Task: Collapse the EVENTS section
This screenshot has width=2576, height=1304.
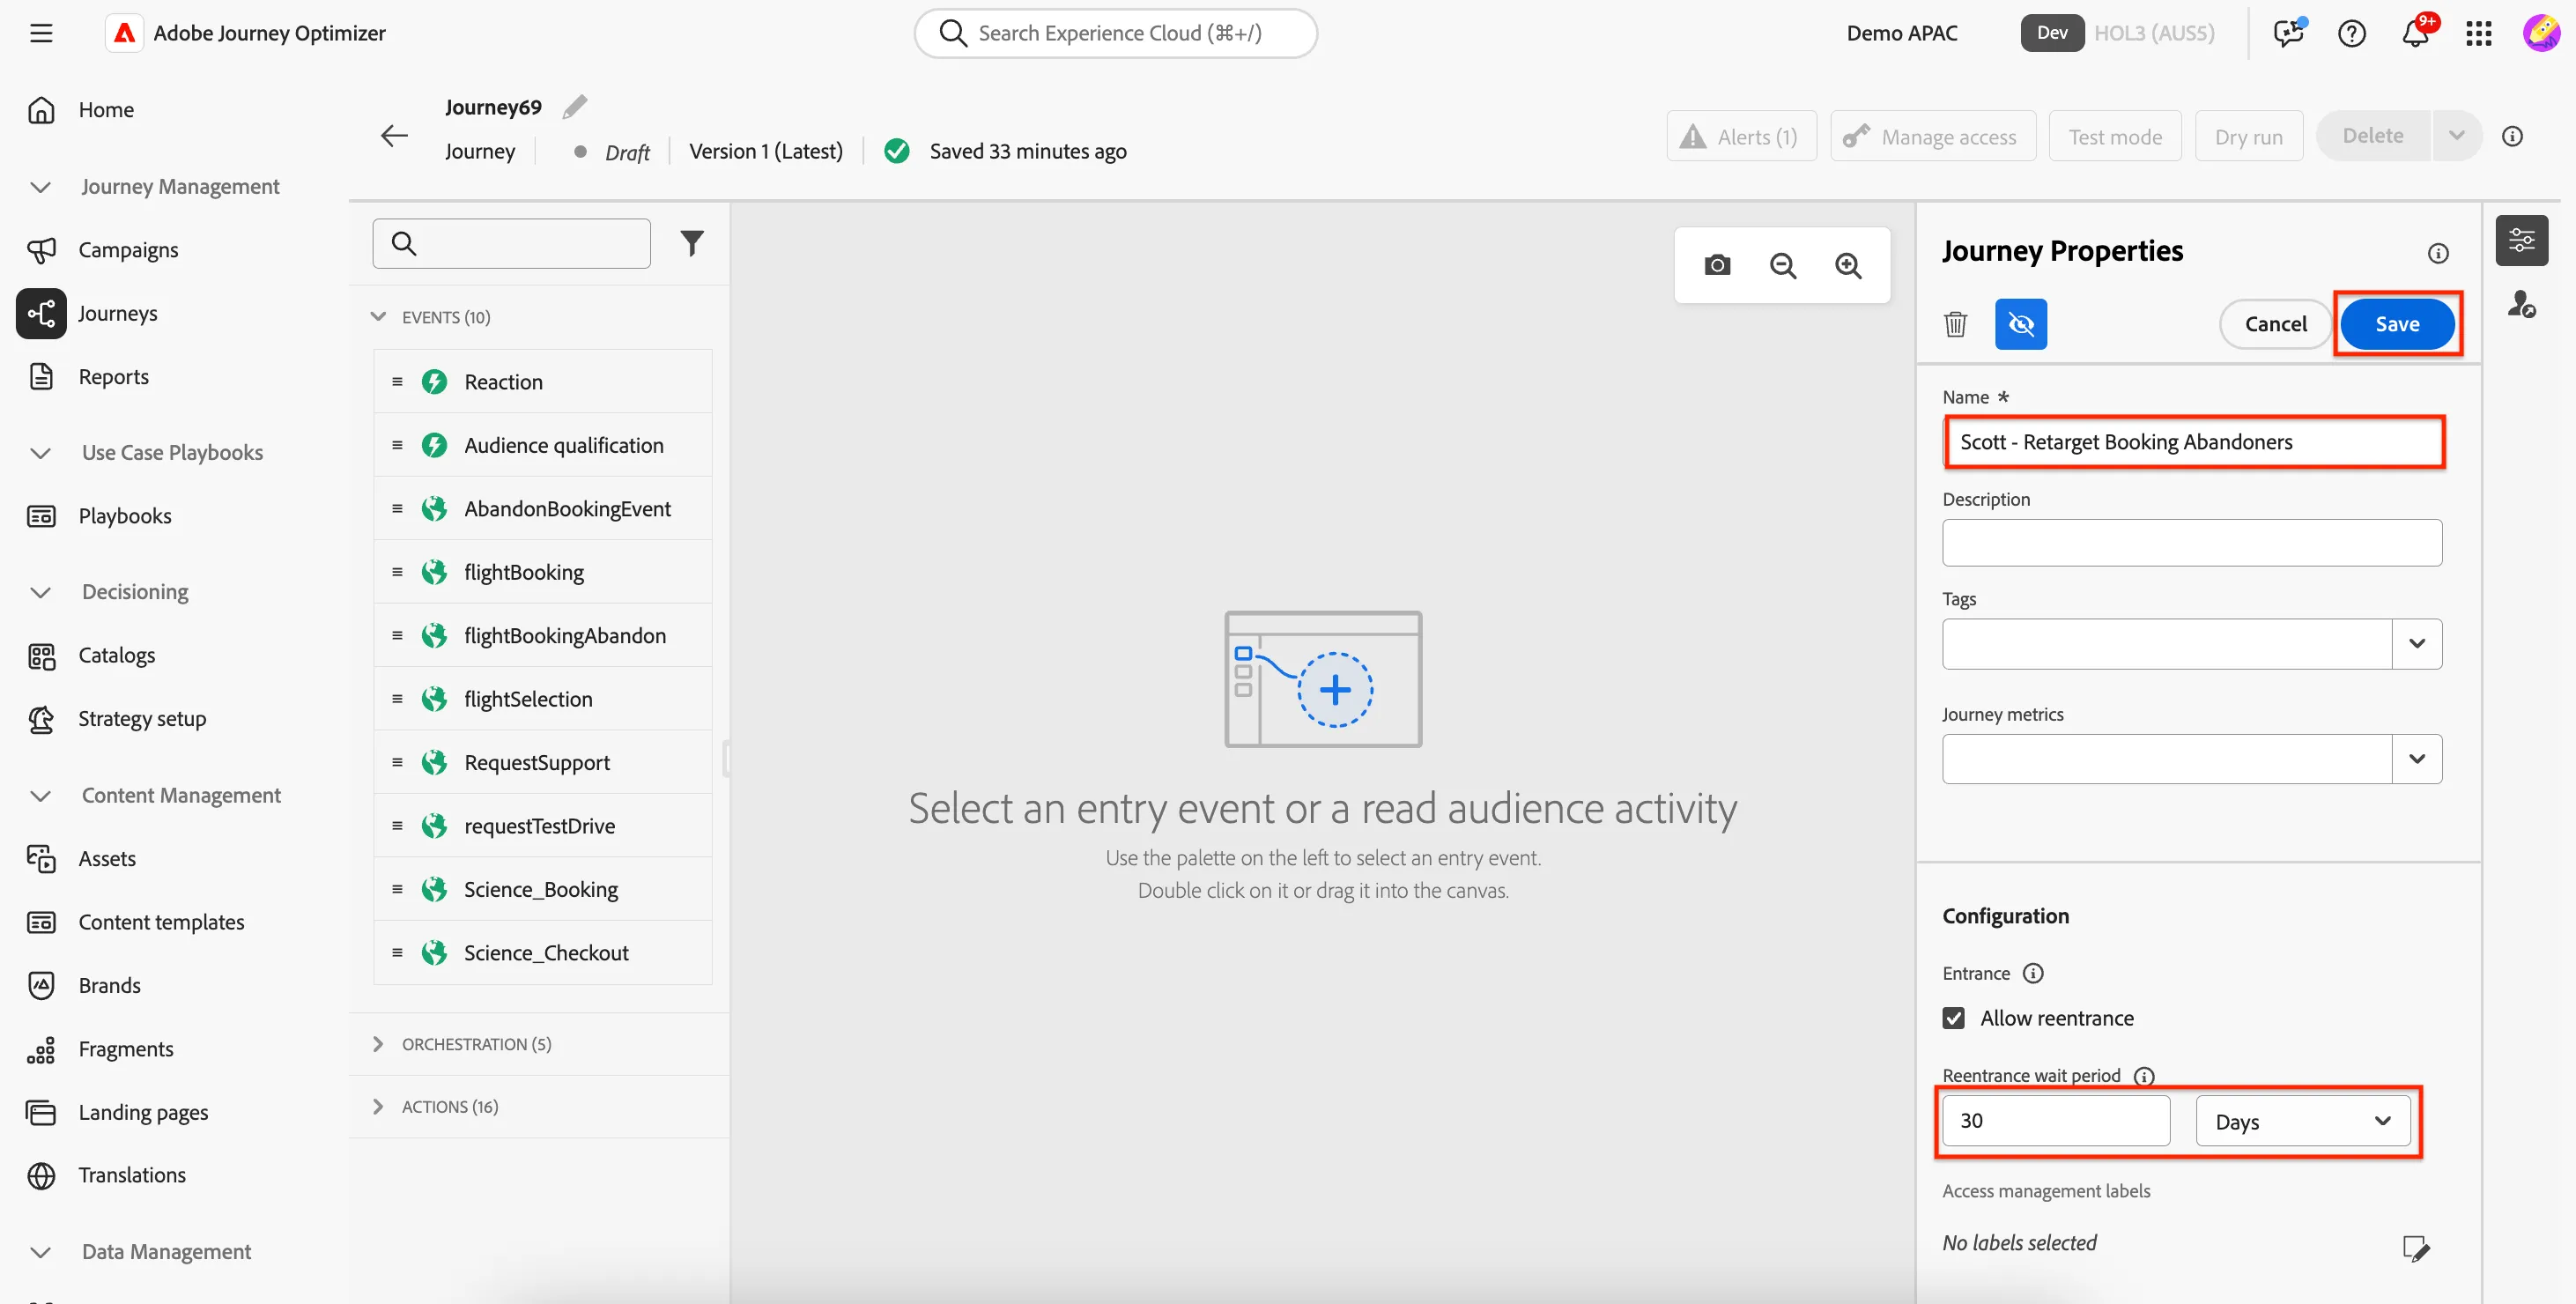Action: click(378, 317)
